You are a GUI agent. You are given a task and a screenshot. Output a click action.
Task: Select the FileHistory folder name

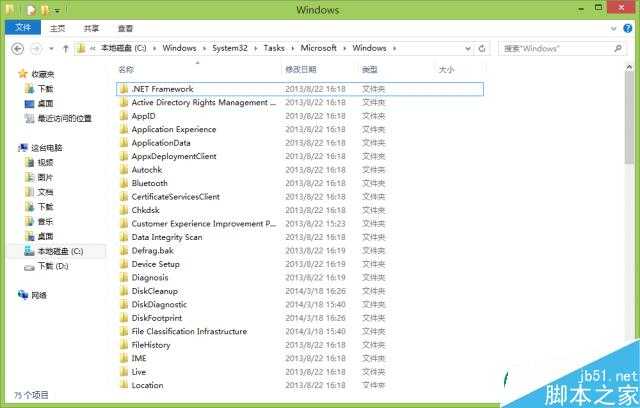(151, 345)
